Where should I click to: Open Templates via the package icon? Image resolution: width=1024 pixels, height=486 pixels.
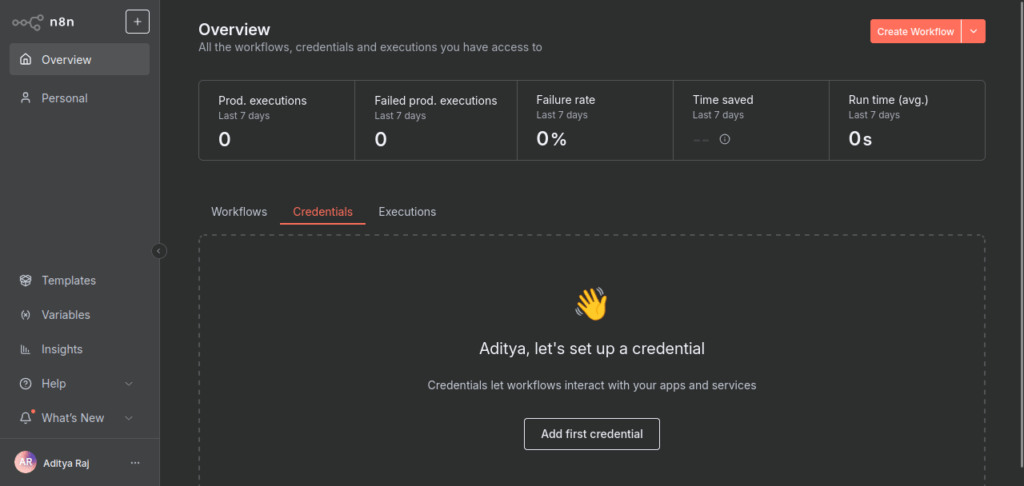point(26,281)
